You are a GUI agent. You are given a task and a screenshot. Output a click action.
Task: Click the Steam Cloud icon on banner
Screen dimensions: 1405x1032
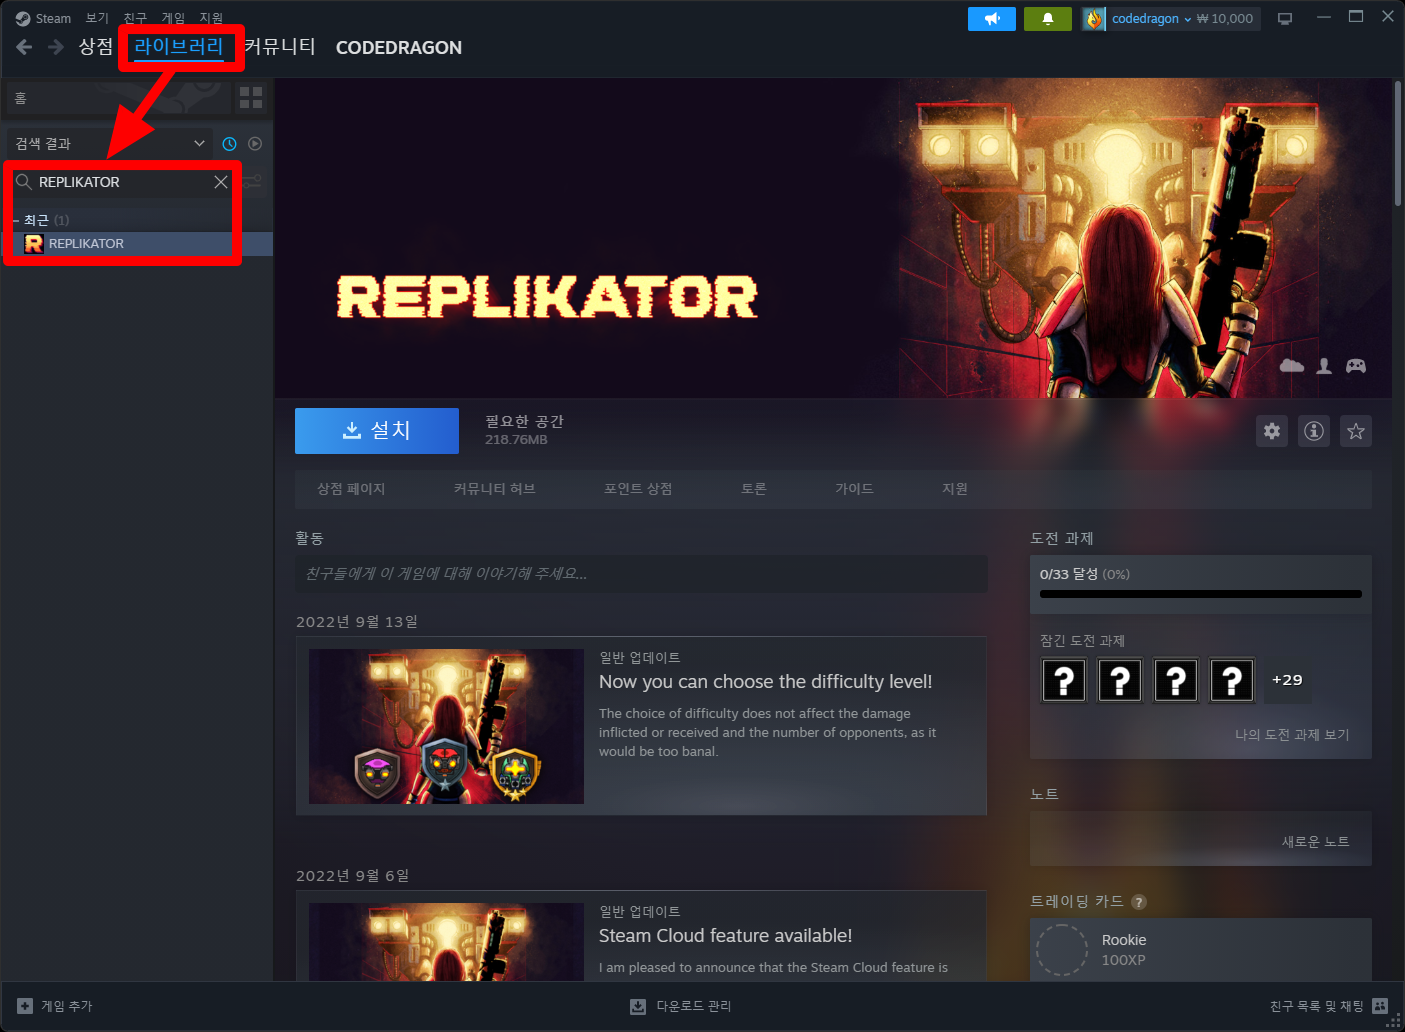coord(1292,366)
